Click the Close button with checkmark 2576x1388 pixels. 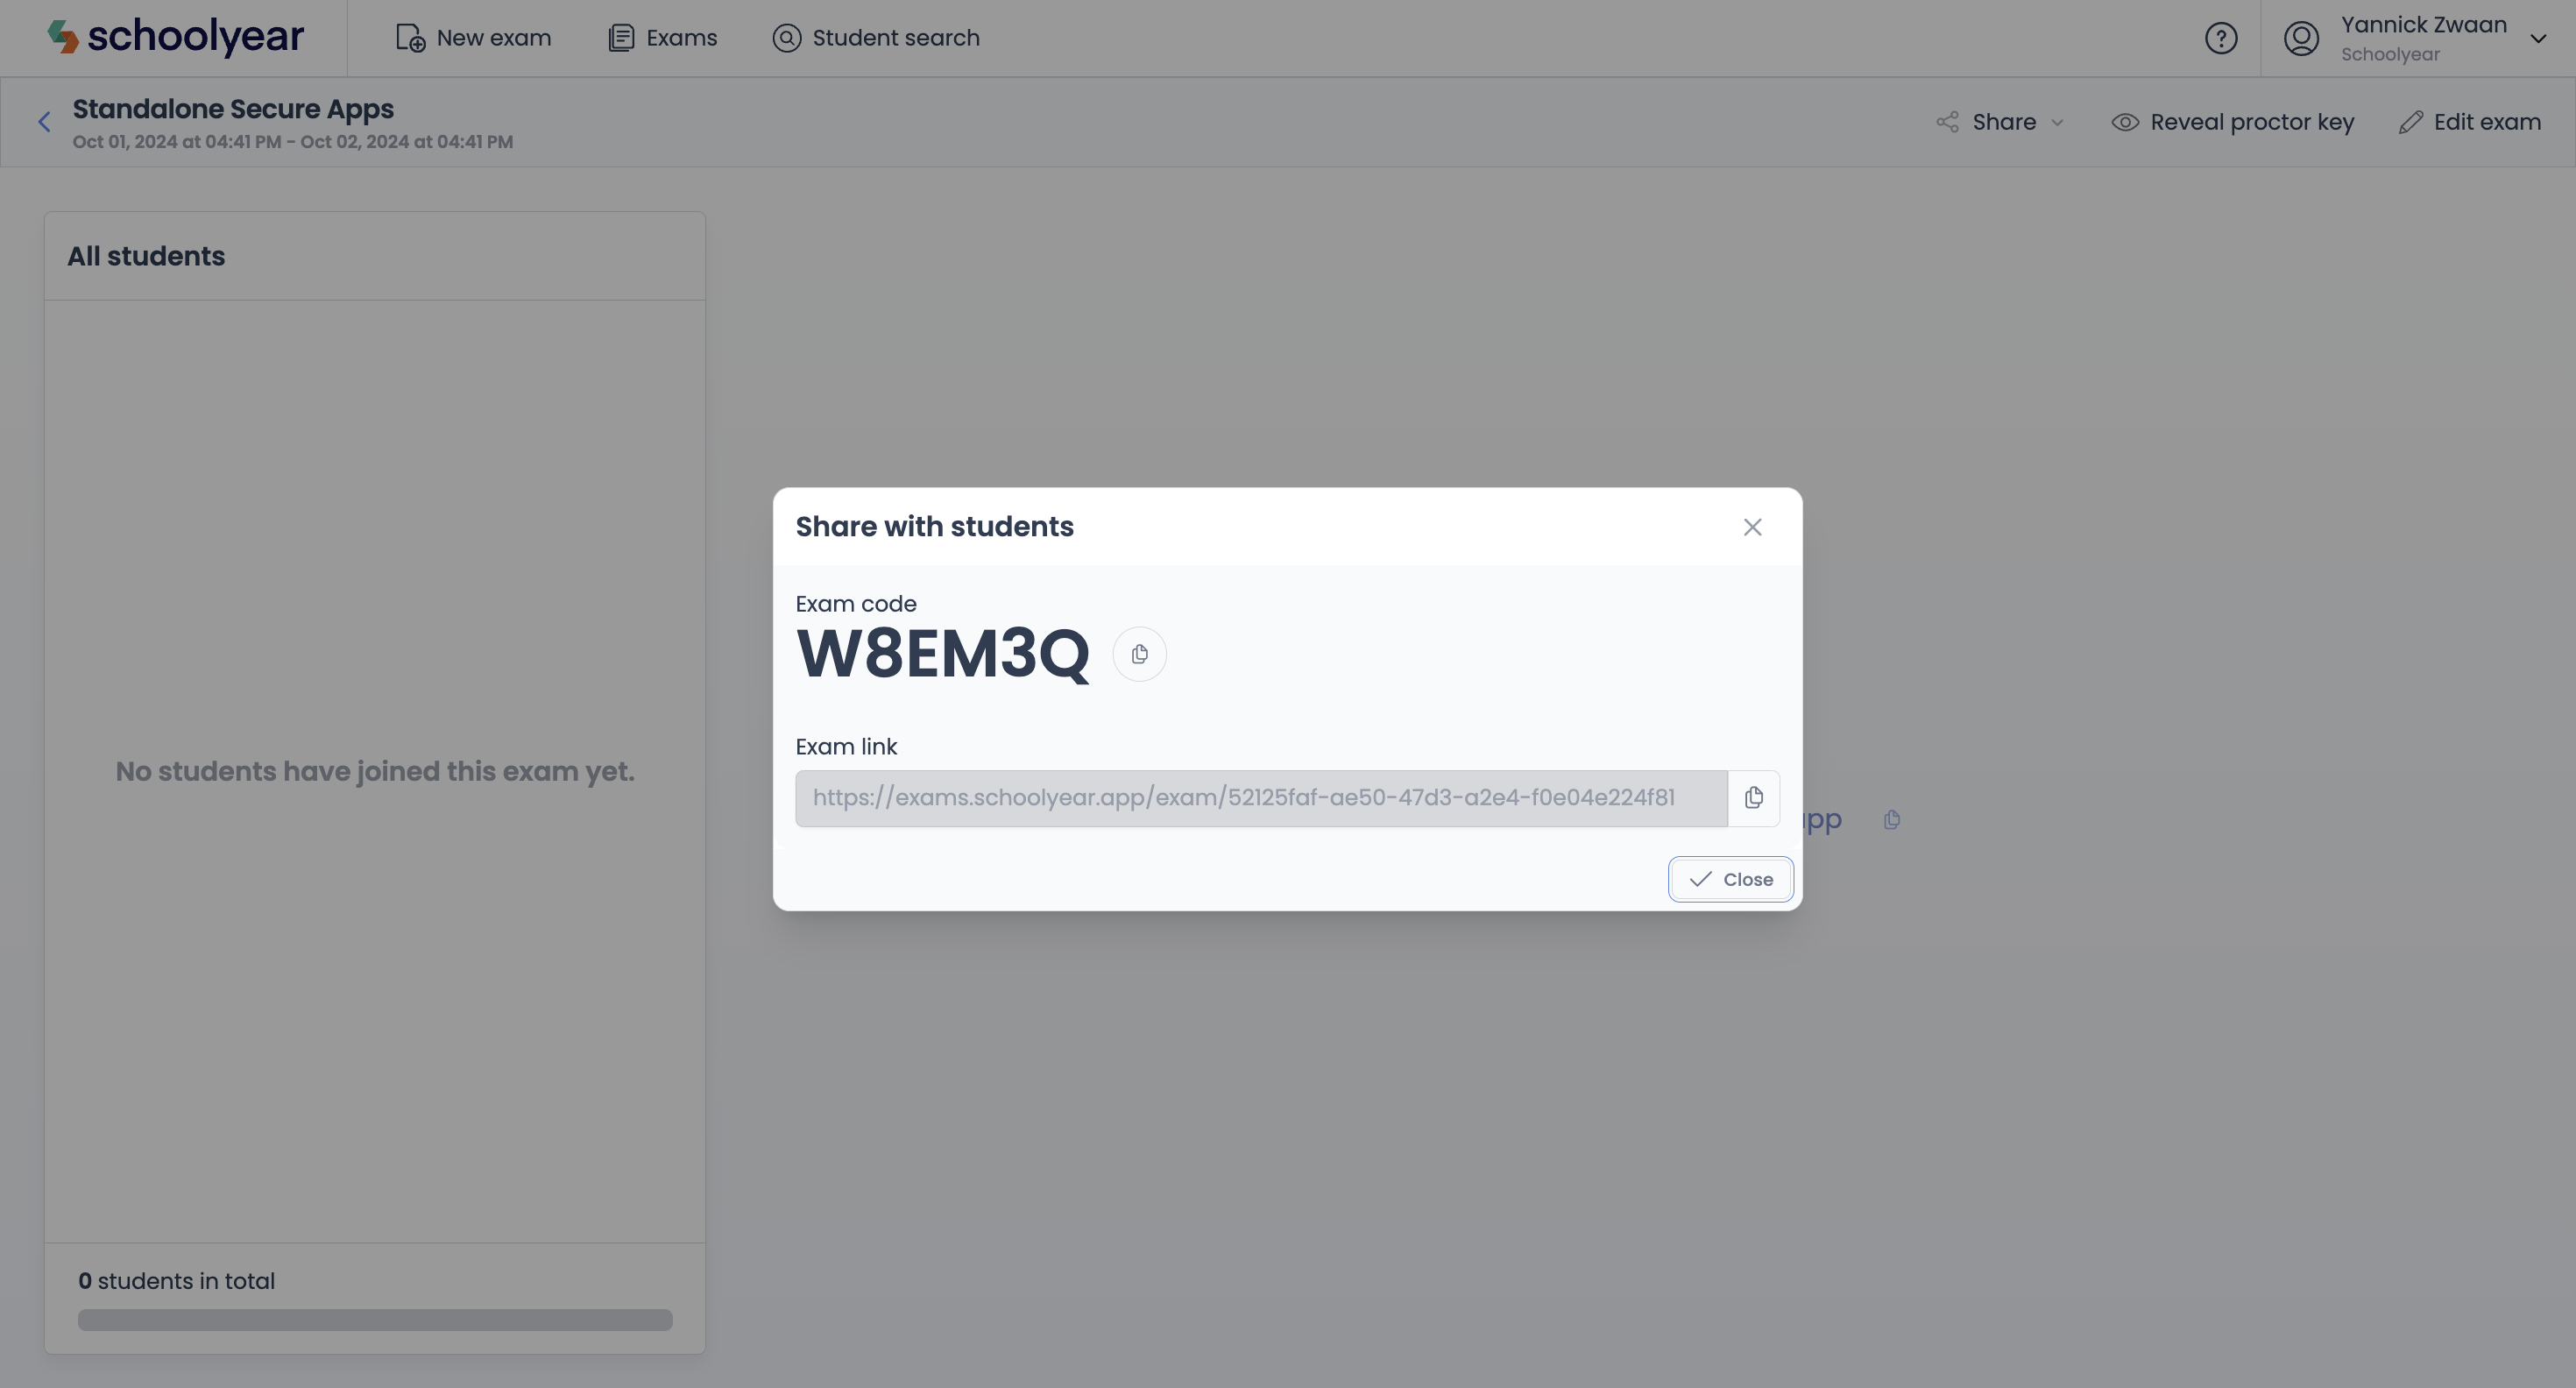pos(1730,879)
